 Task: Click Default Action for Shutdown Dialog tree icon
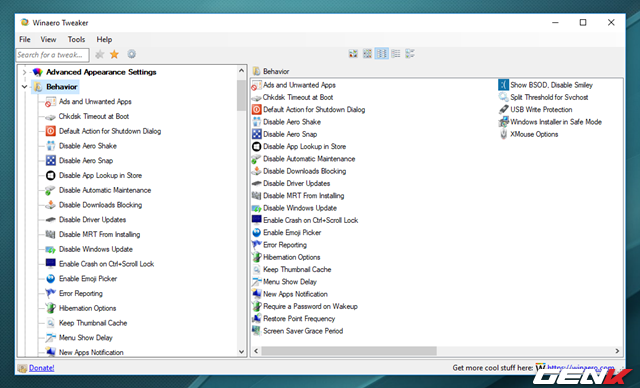coord(50,131)
